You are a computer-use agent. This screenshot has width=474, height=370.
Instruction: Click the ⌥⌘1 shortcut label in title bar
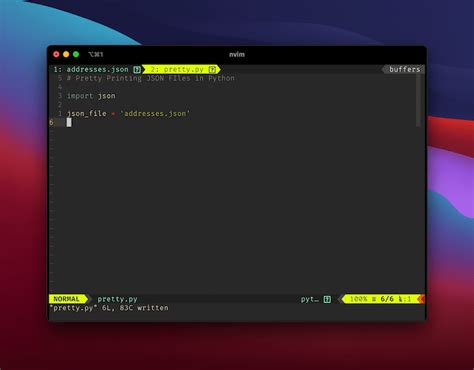coord(96,54)
